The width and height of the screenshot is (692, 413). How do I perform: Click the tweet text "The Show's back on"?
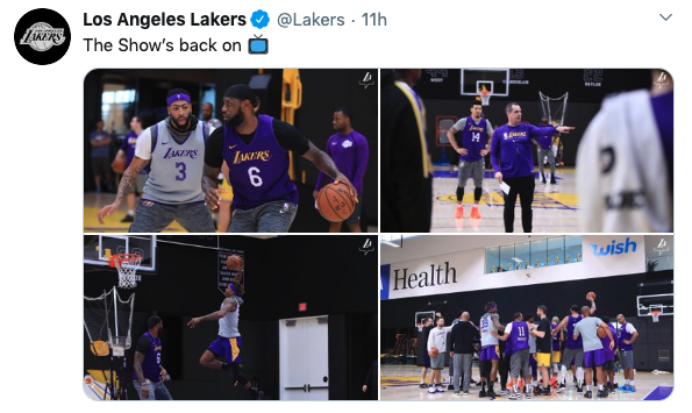click(162, 45)
